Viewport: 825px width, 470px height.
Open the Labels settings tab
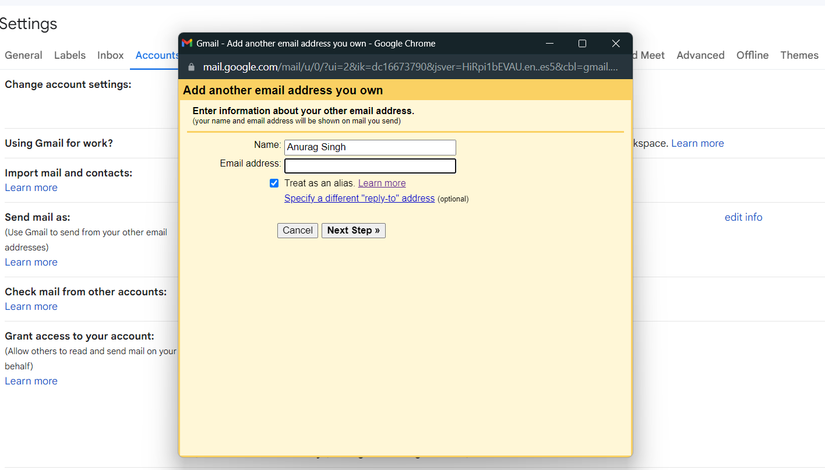(x=69, y=55)
